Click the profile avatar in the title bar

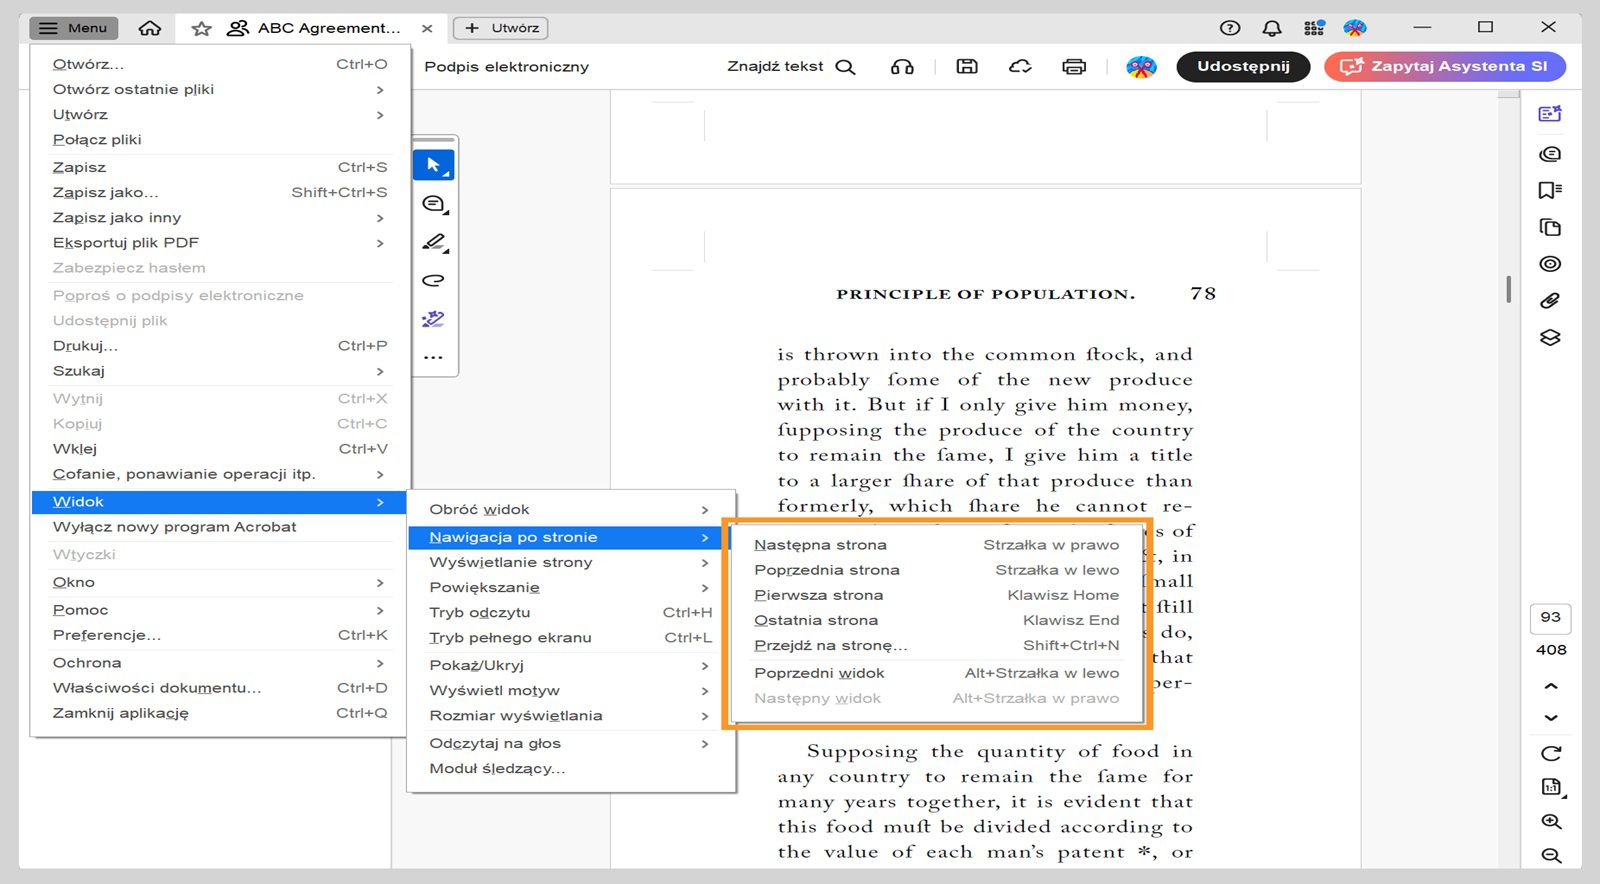click(1355, 28)
